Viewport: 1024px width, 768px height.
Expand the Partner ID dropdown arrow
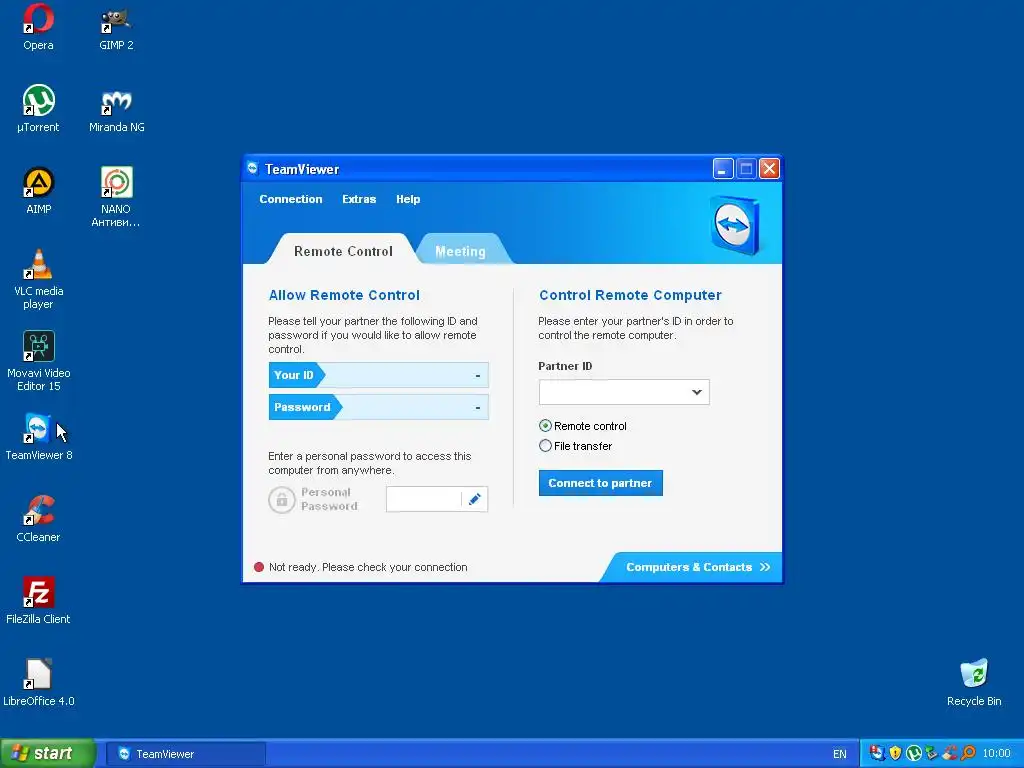coord(697,392)
